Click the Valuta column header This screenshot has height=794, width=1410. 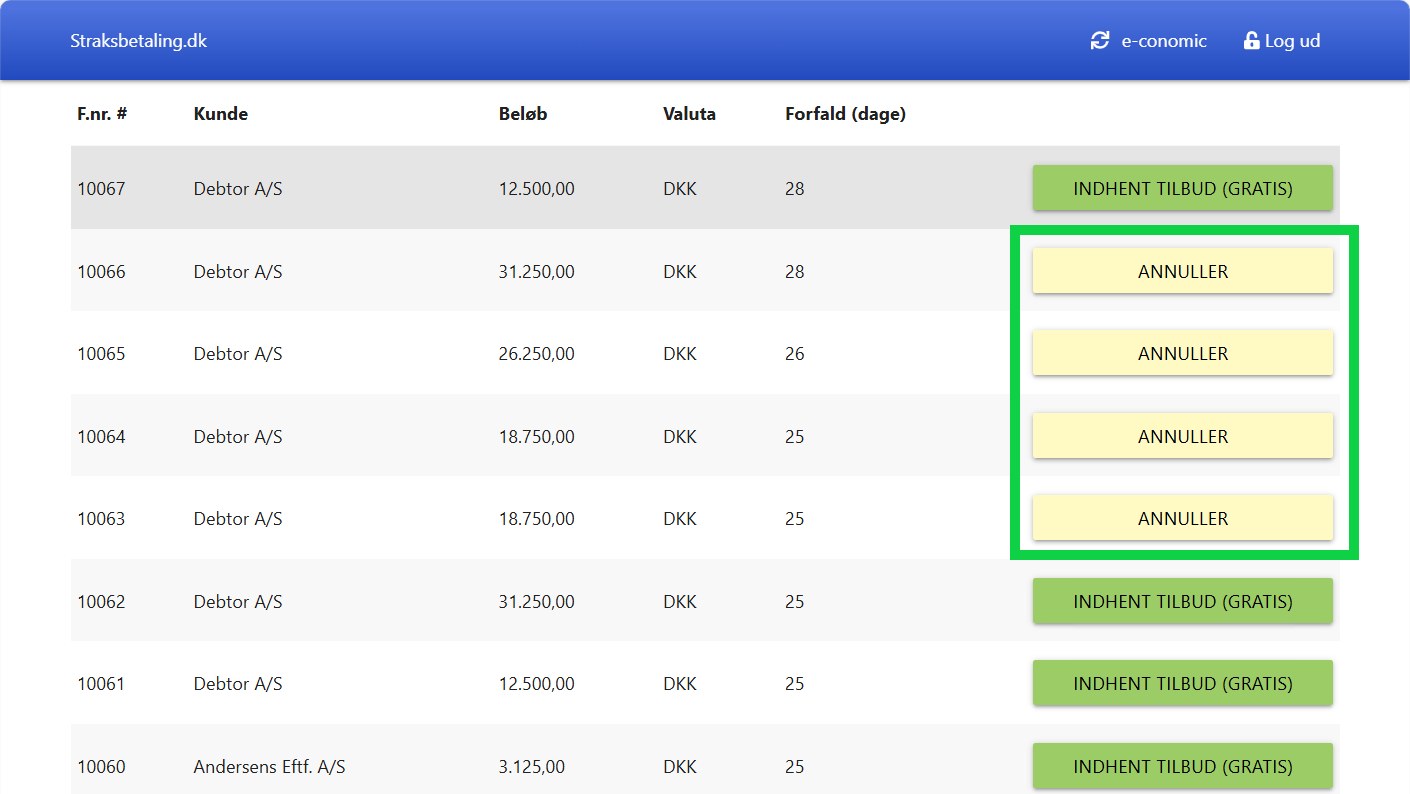pyautogui.click(x=689, y=114)
